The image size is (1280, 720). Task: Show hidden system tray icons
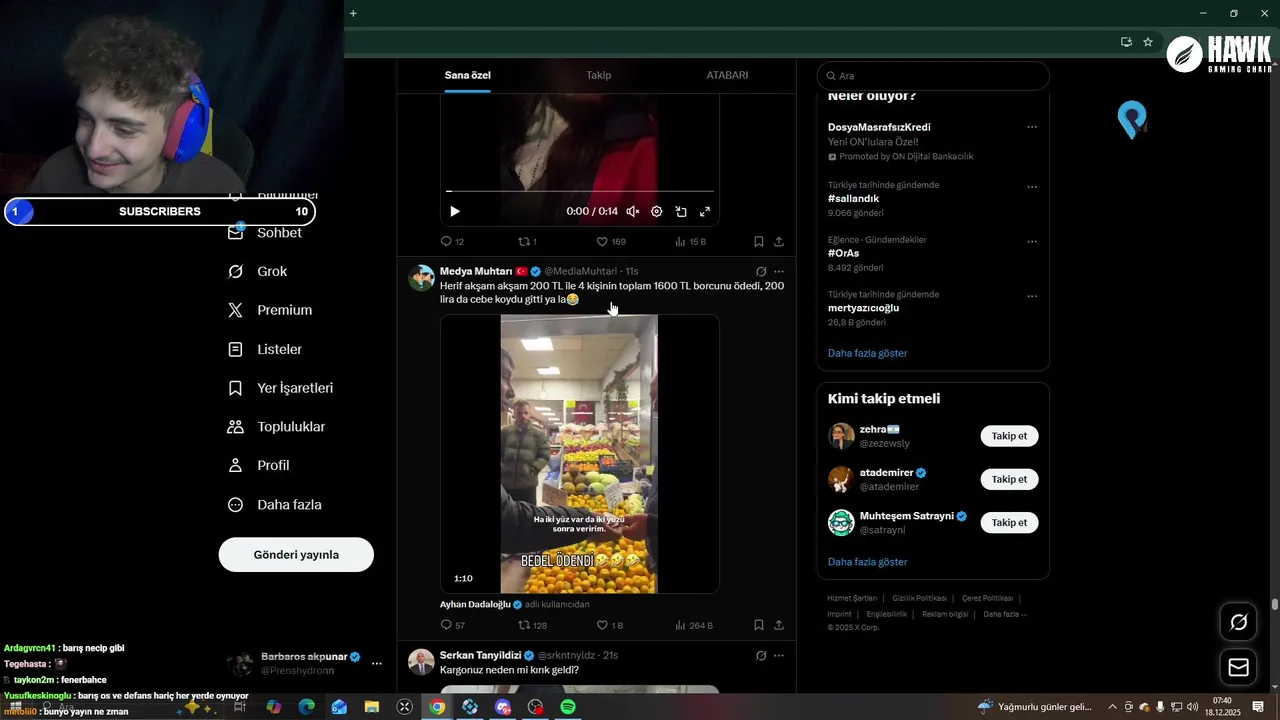pyautogui.click(x=1112, y=707)
